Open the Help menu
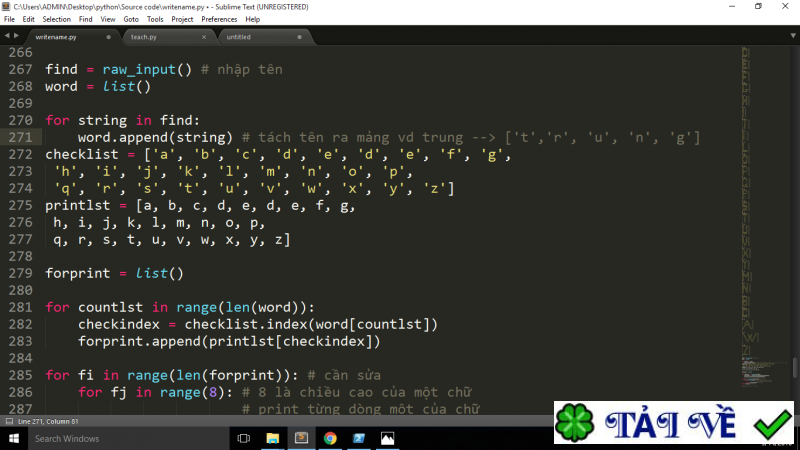The width and height of the screenshot is (800, 450). pyautogui.click(x=253, y=19)
